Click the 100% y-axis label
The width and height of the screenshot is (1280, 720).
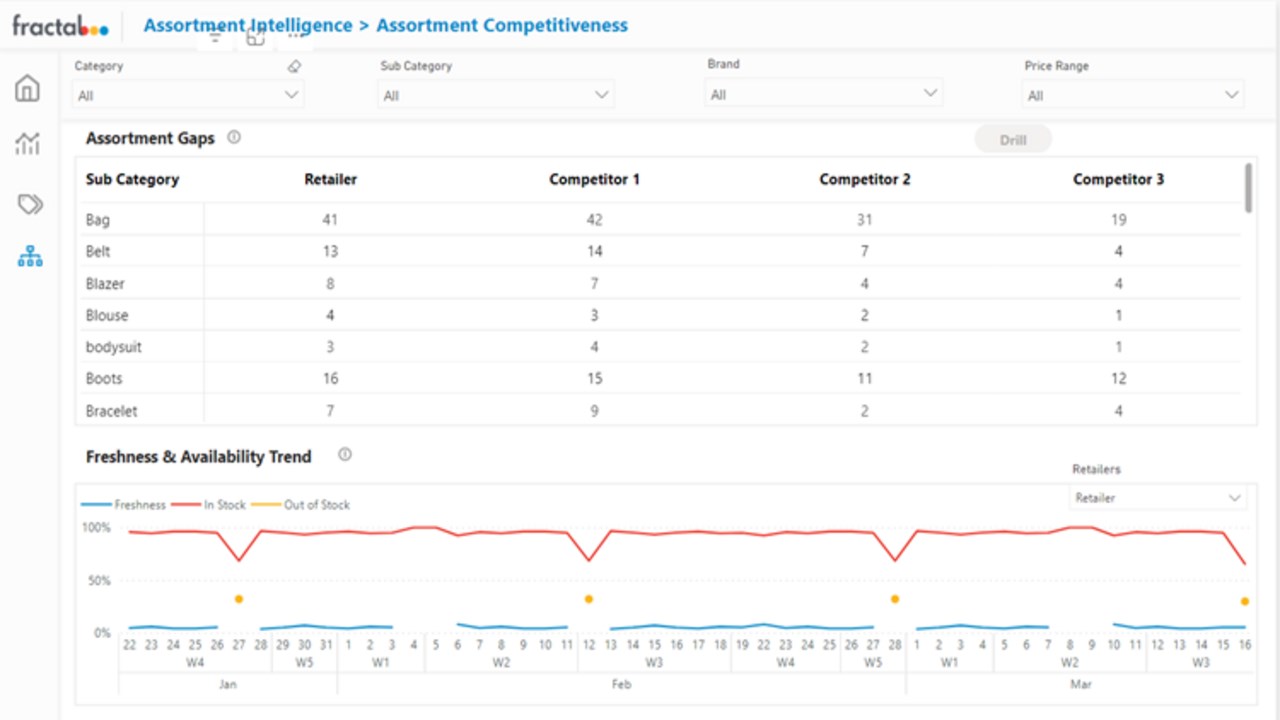[x=96, y=527]
